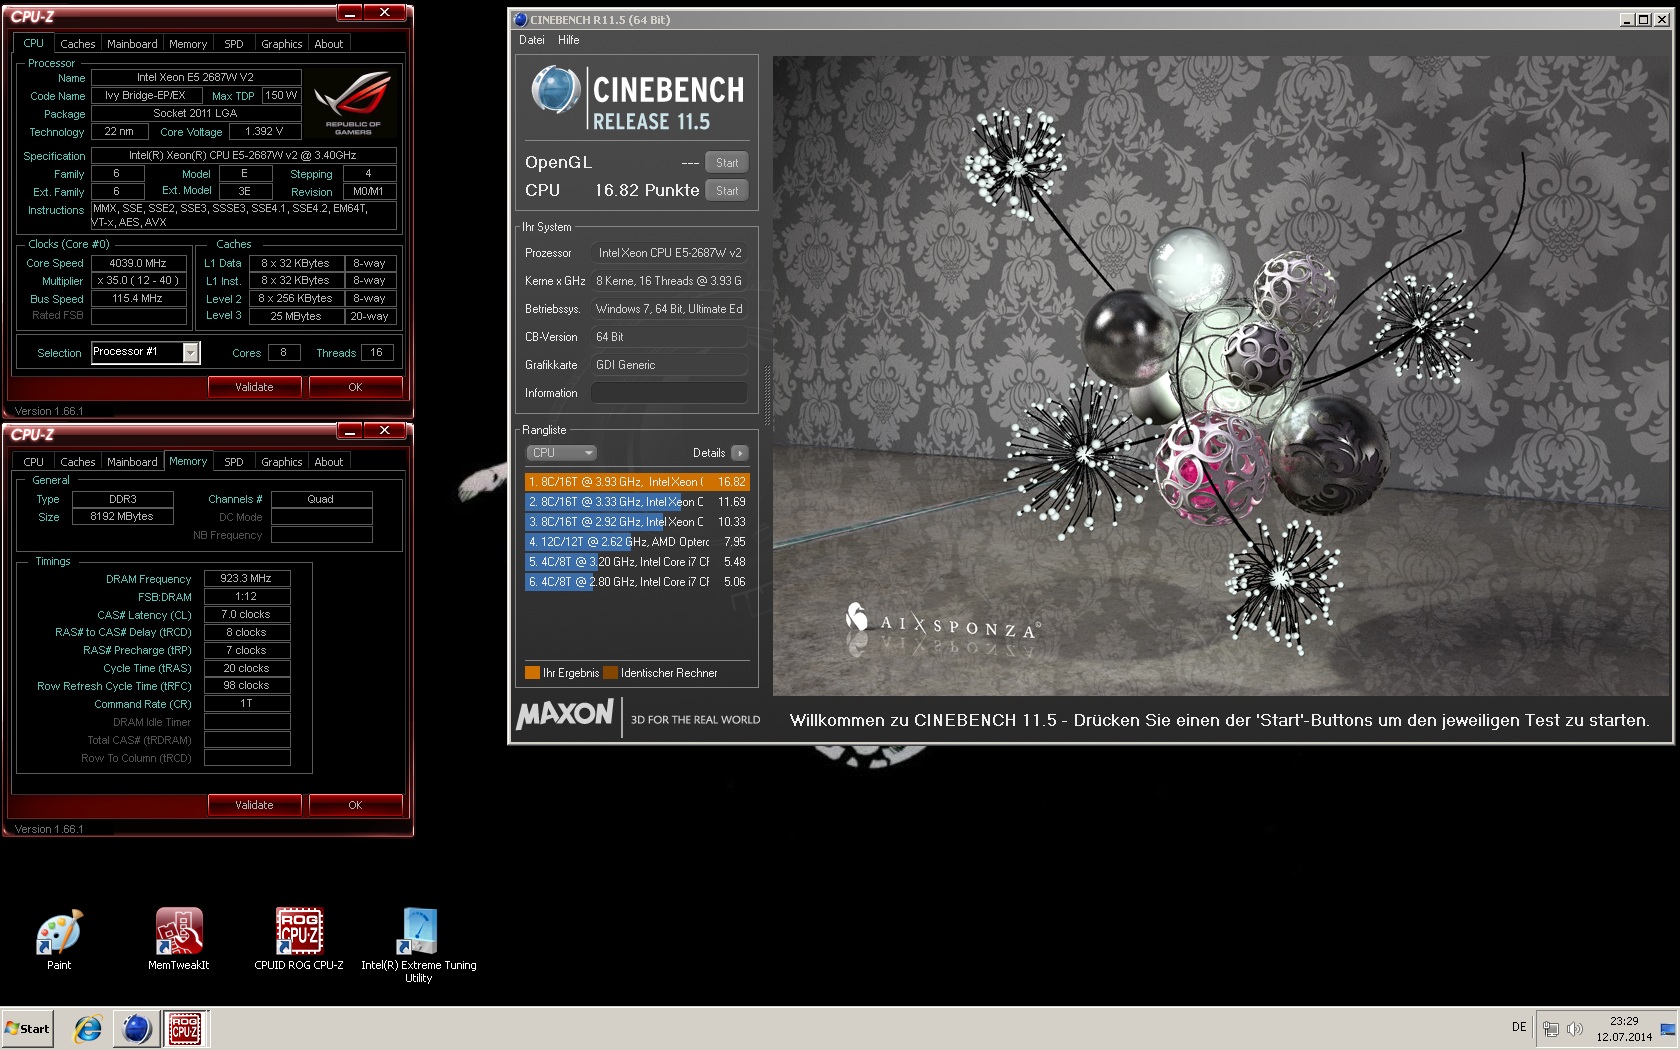Click the Cinebench taskbar icon
Viewport: 1680px width, 1050px height.
click(x=136, y=1028)
